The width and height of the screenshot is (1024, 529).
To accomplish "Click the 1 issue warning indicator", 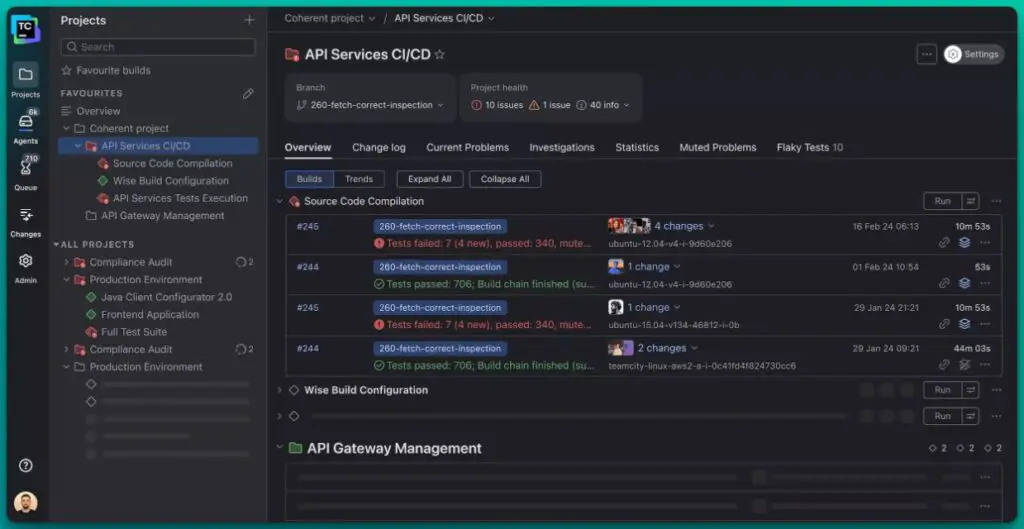I will [549, 105].
